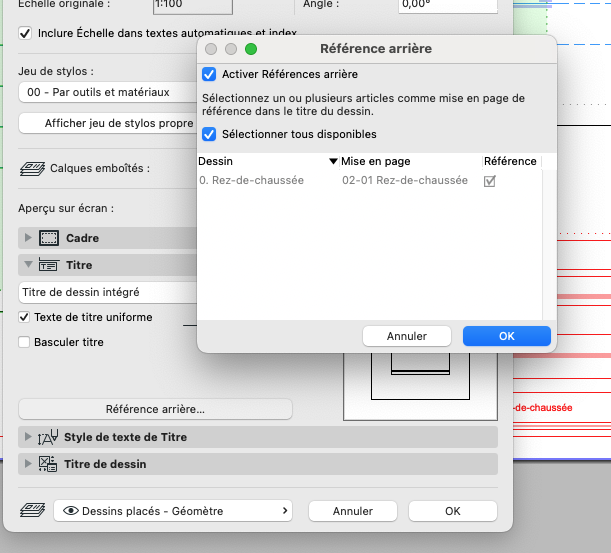The height and width of the screenshot is (553, 611).
Task: Uncheck Texte de titre uniforme
Action: pyautogui.click(x=24, y=317)
